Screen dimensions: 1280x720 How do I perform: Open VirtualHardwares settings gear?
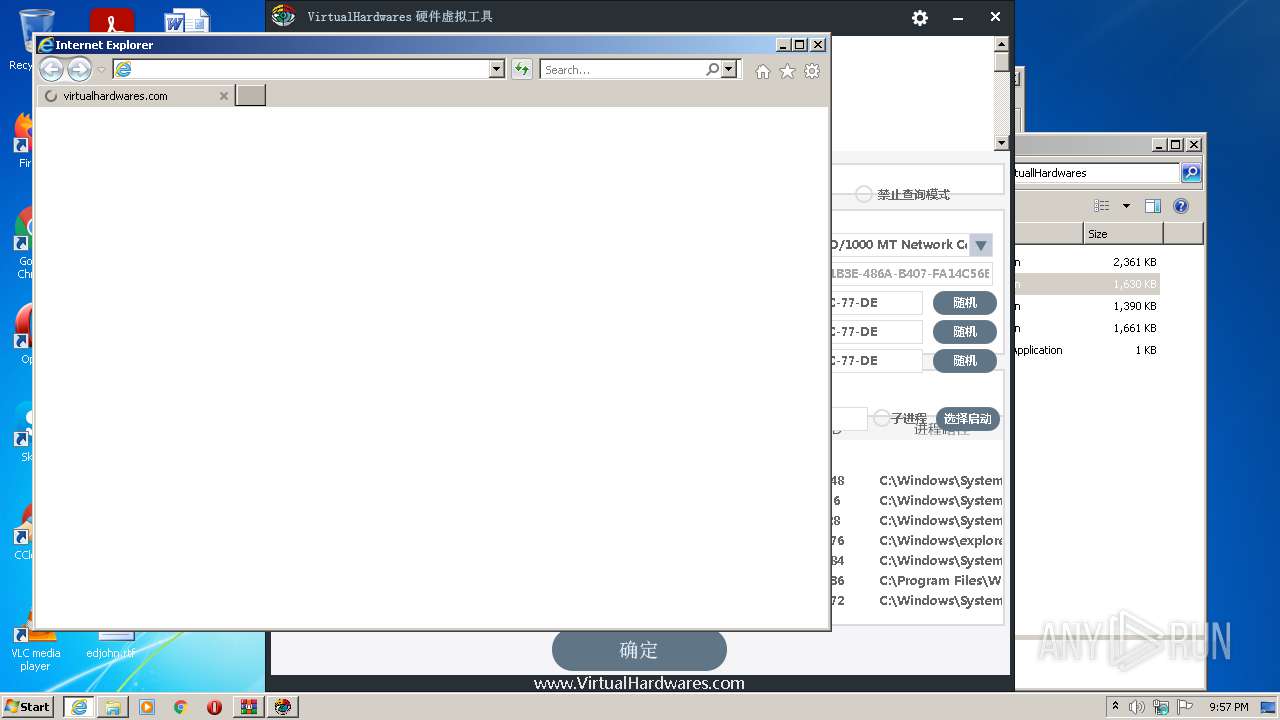coord(920,17)
